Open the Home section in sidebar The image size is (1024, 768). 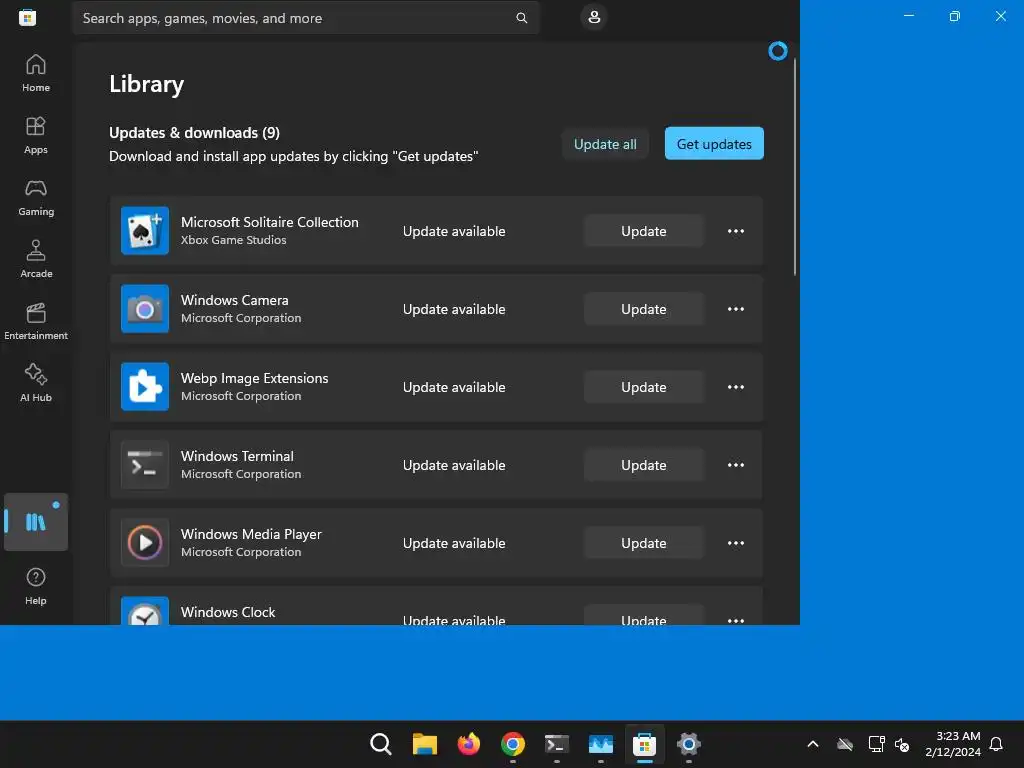click(36, 73)
